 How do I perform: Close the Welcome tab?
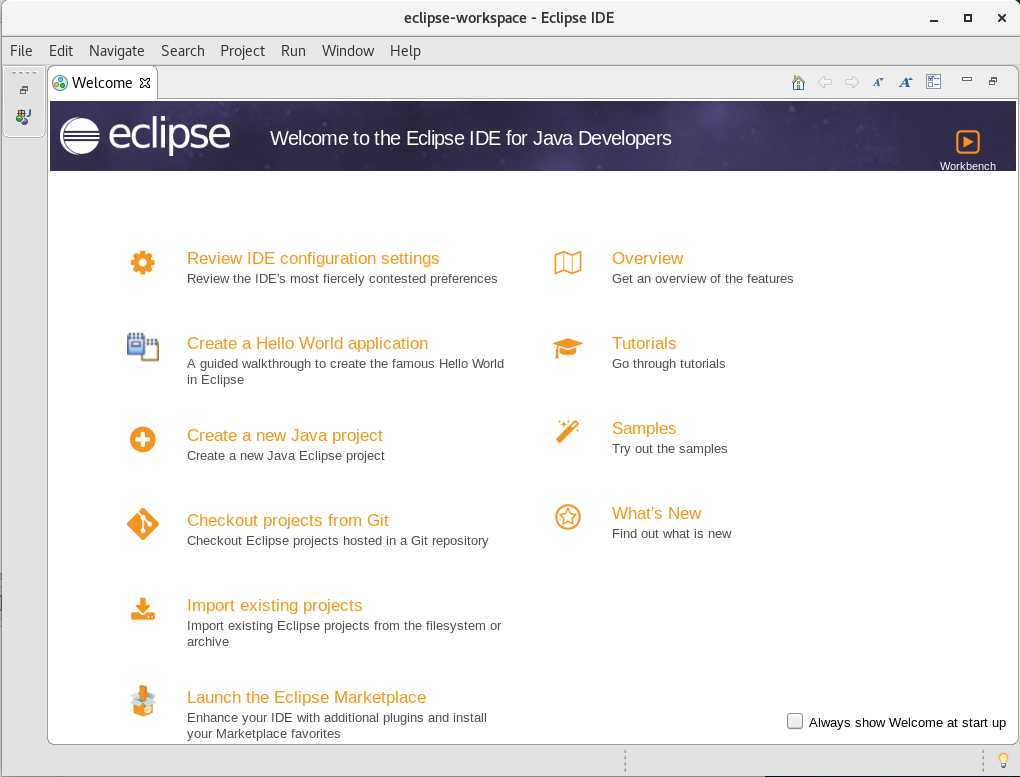[145, 83]
